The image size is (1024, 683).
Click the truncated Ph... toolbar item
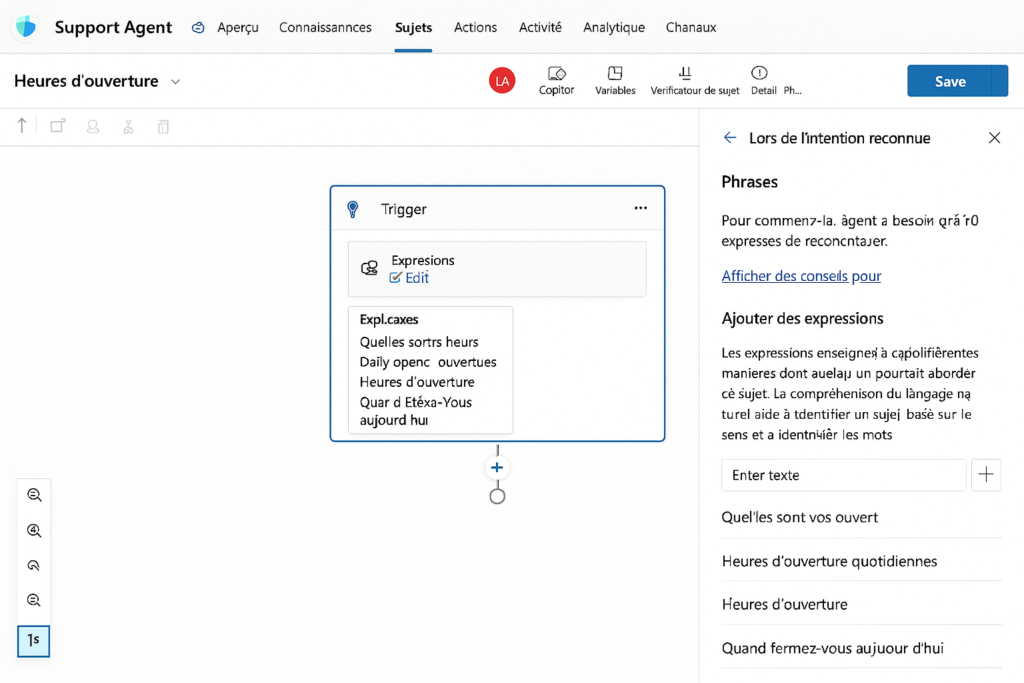[x=792, y=91]
